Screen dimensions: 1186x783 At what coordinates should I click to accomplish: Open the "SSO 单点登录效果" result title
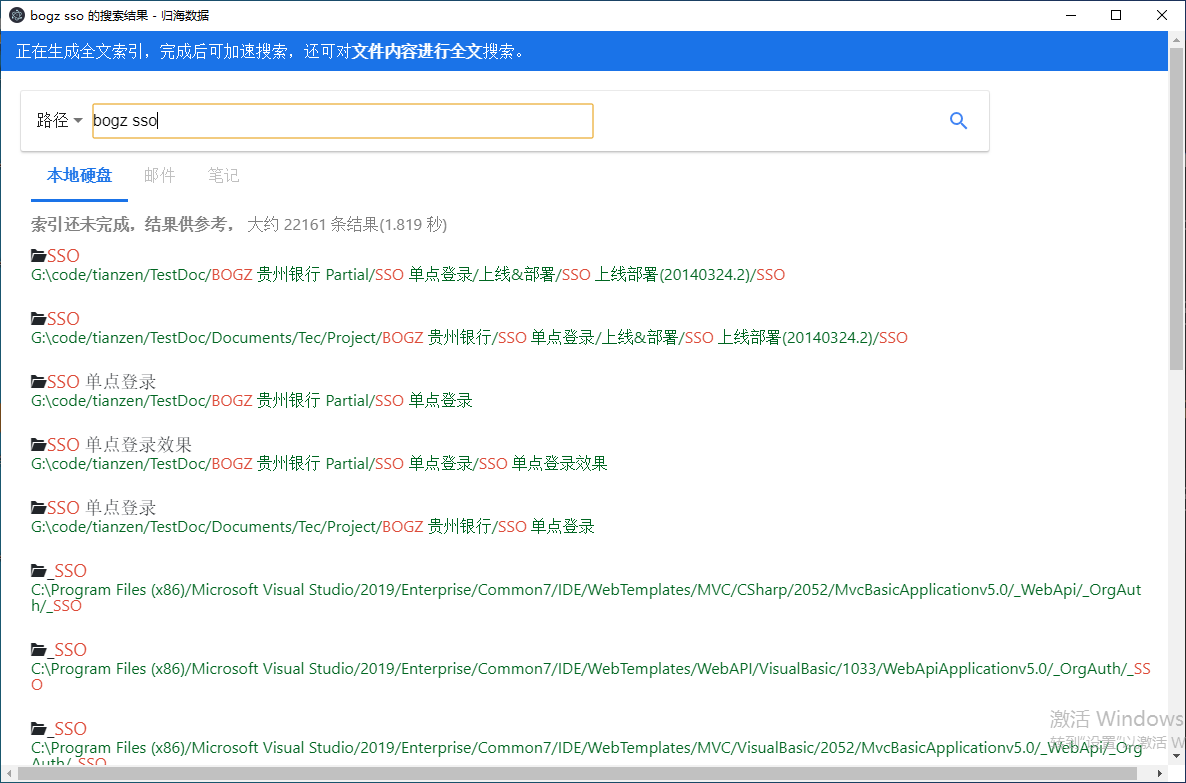(119, 445)
